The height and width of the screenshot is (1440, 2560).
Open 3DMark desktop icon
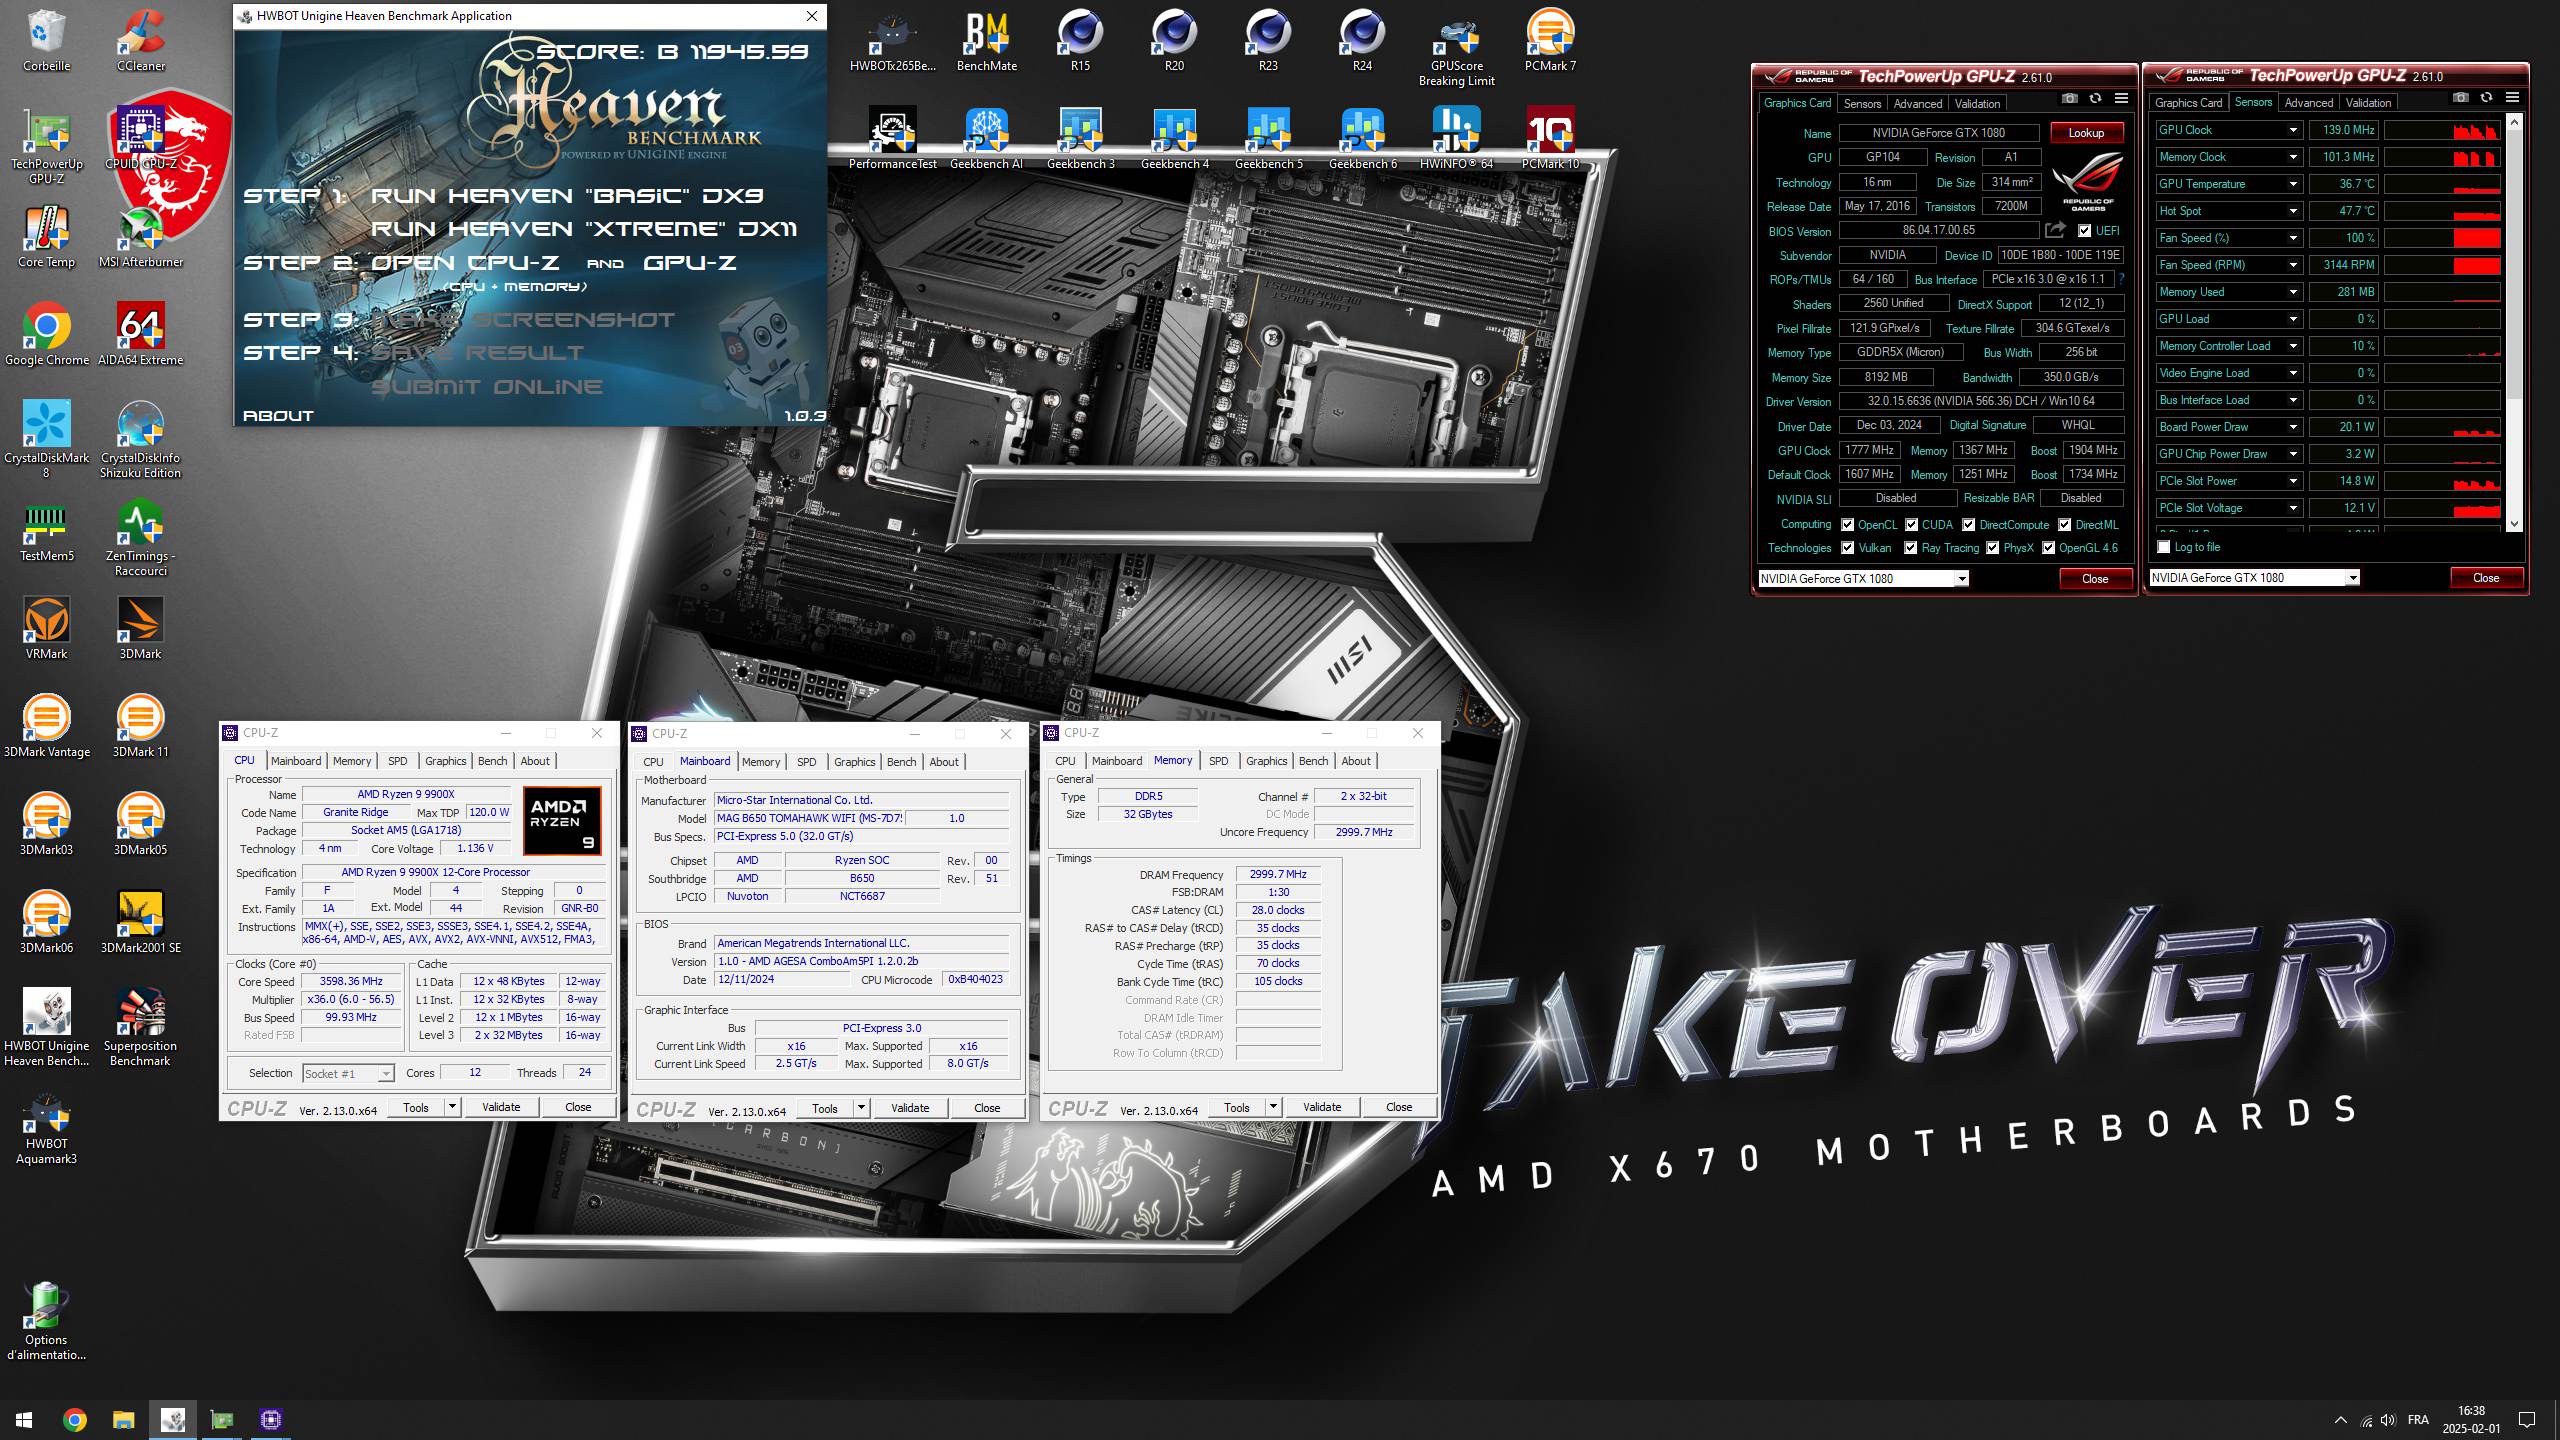(x=140, y=628)
